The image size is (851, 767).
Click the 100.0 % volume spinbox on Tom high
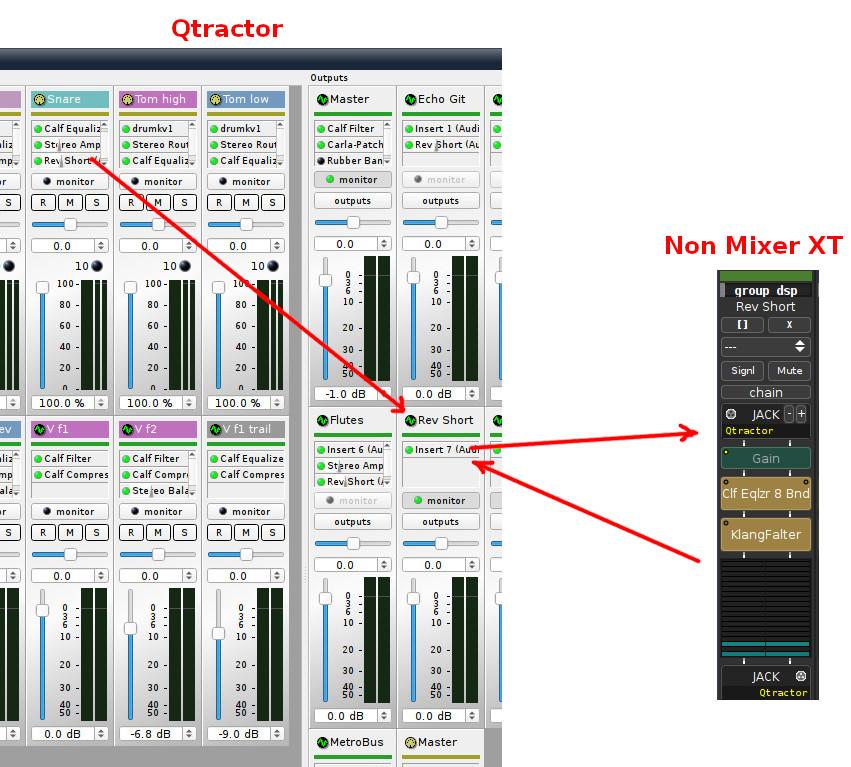pyautogui.click(x=158, y=403)
